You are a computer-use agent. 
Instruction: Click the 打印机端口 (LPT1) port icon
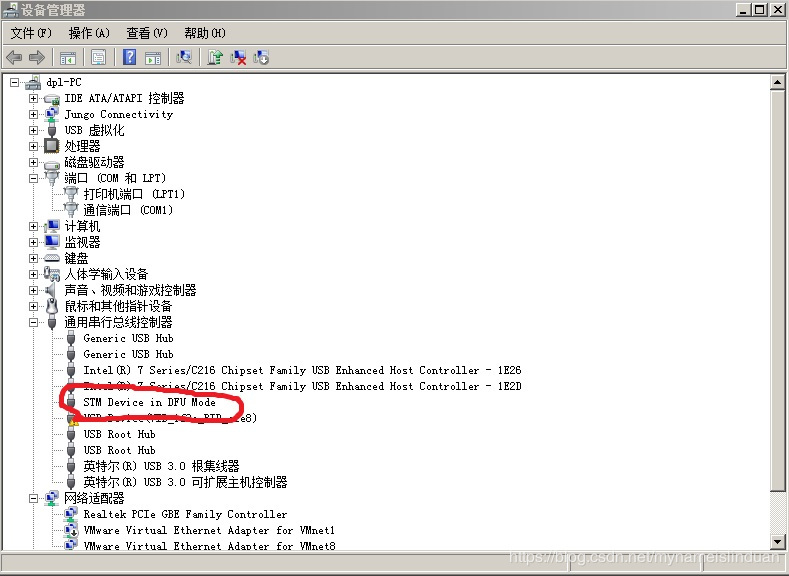pos(71,194)
